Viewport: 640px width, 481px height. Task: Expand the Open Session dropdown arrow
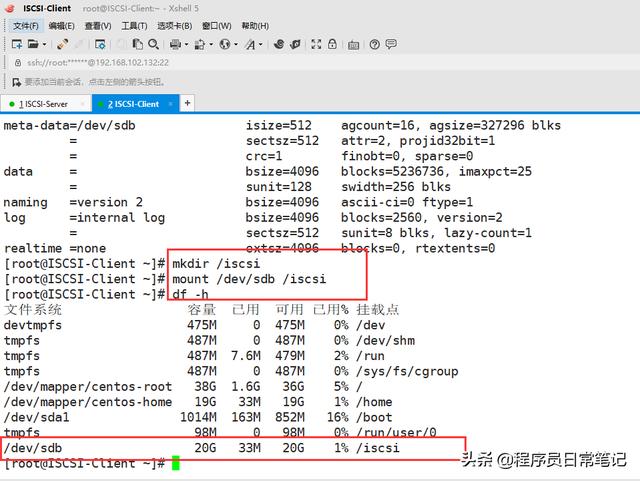[x=44, y=44]
